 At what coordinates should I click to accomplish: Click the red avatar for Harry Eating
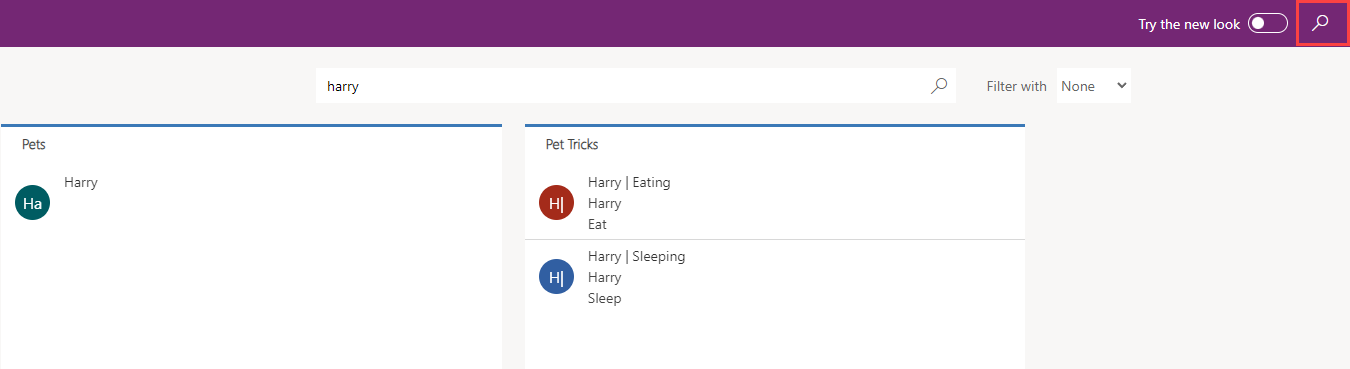556,203
